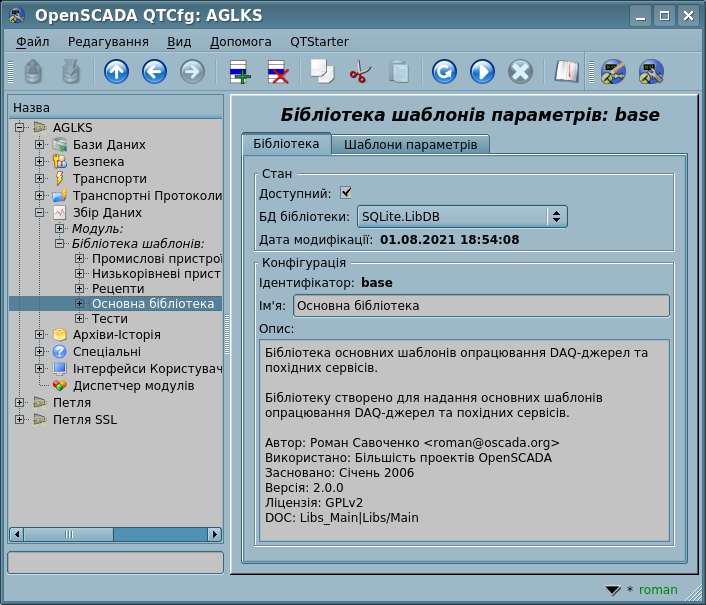Expand the Модуль: tree node

59,228
